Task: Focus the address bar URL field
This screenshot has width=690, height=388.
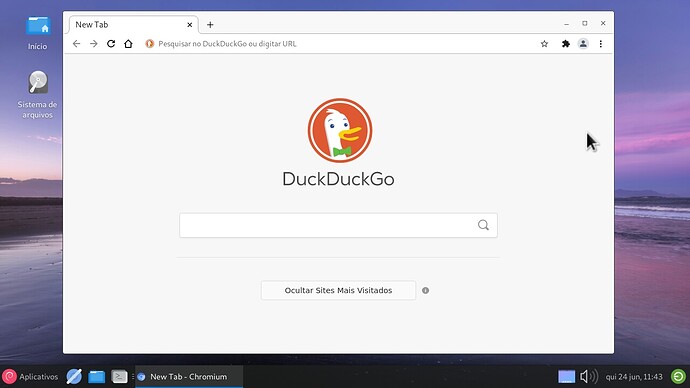Action: [x=339, y=44]
